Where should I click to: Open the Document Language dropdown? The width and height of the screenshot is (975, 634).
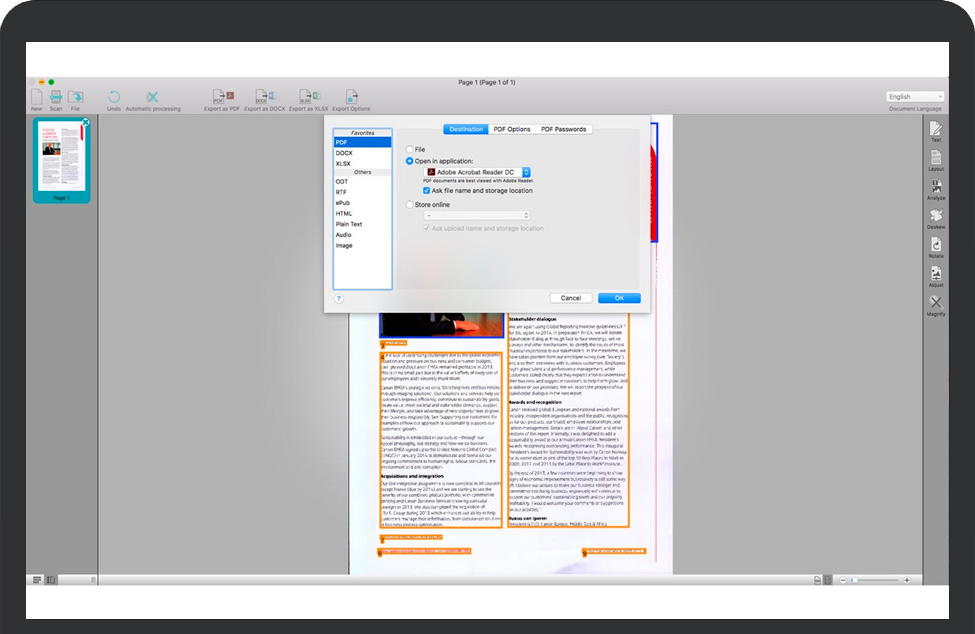(914, 97)
